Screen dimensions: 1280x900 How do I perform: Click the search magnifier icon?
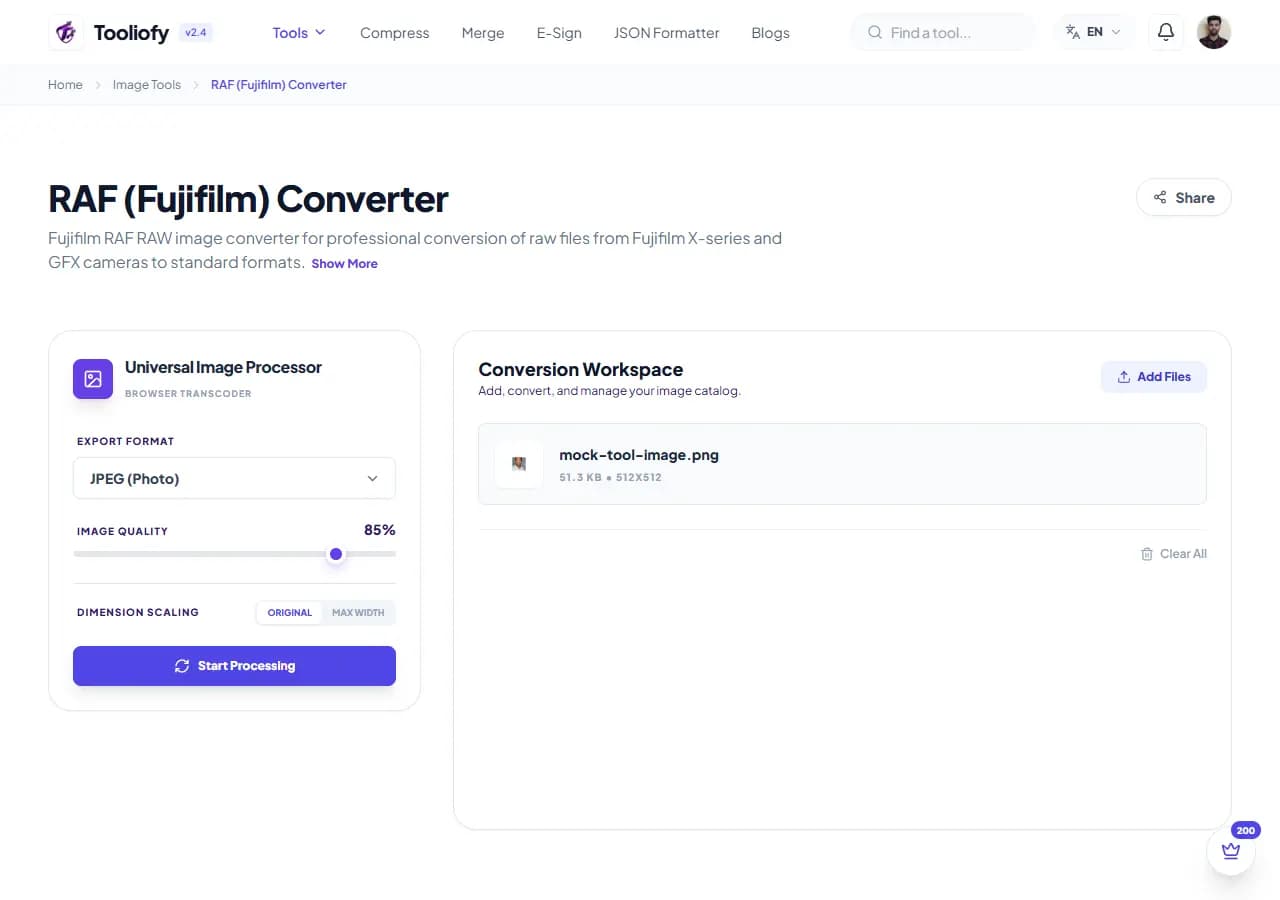[875, 32]
